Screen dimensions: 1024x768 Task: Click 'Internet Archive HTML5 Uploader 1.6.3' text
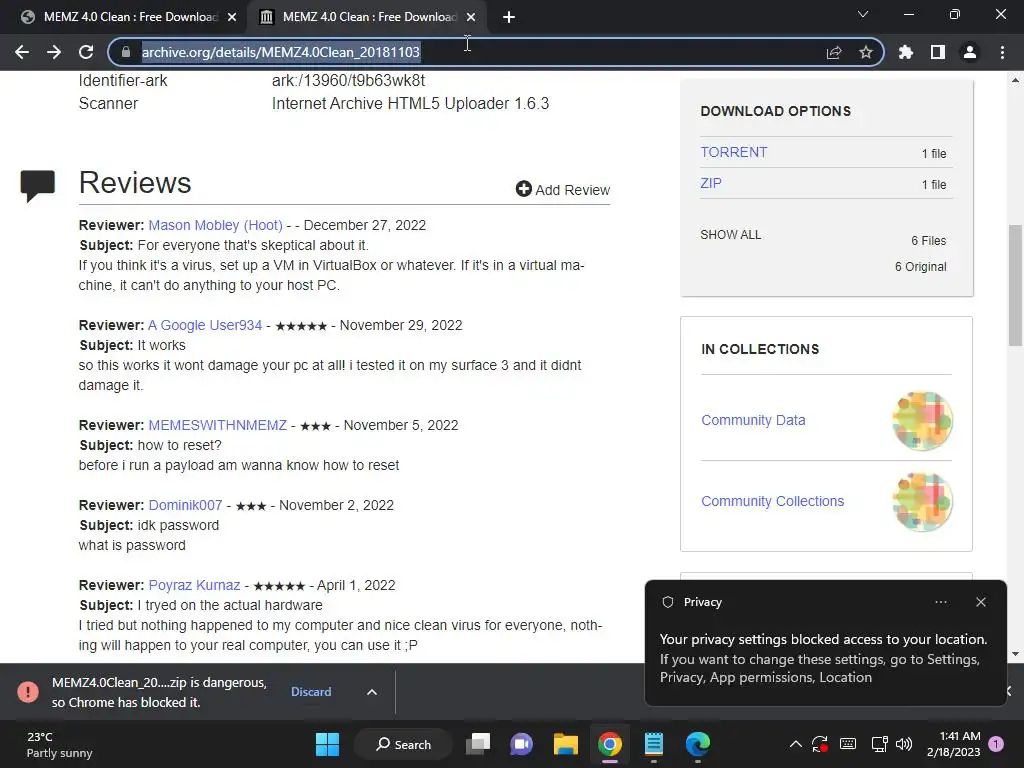(x=410, y=103)
